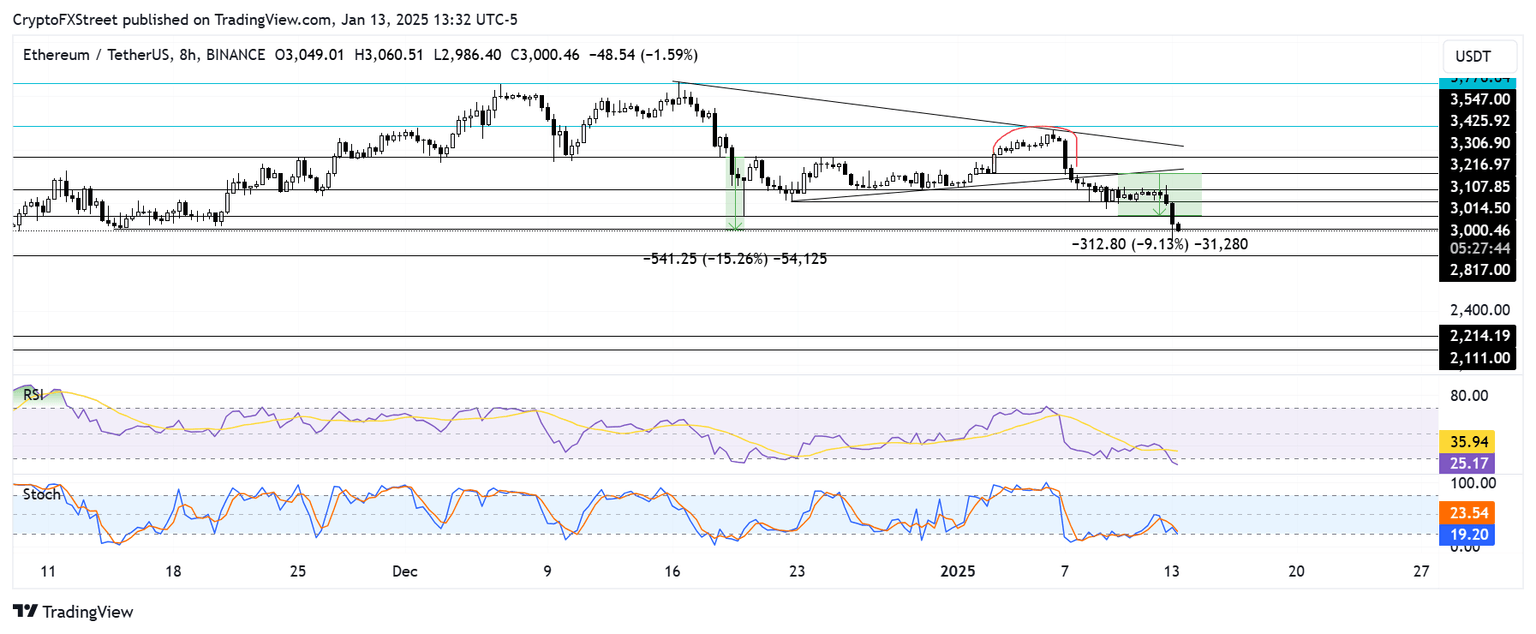The image size is (1536, 634).
Task: Click the 9 date on time axis
Action: pos(547,572)
